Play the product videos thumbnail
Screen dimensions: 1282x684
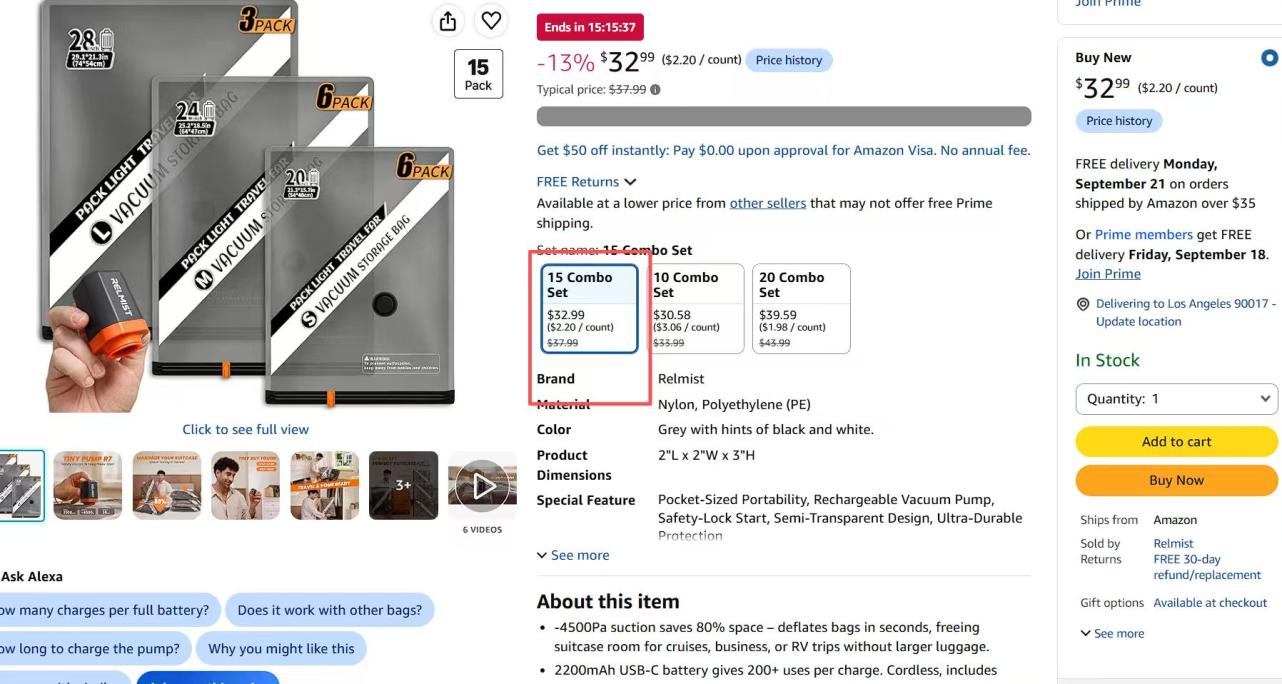point(482,486)
